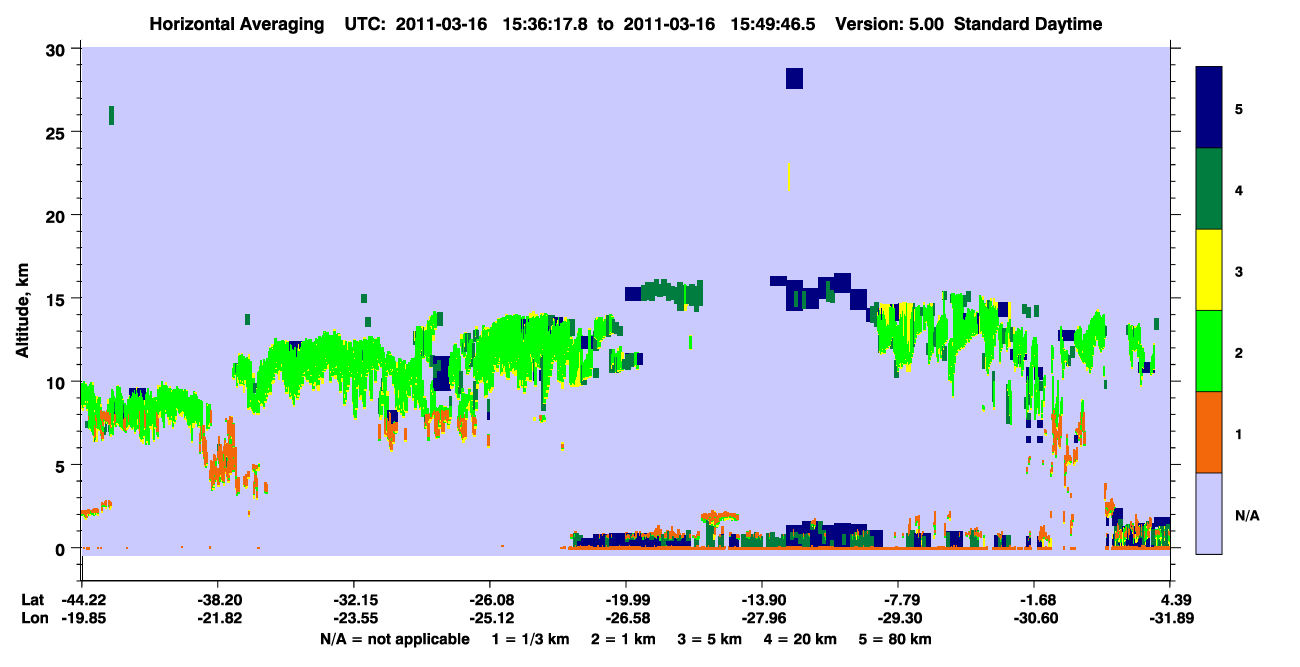
Task: Click the orange color bar segment labeled 1
Action: [x=1209, y=432]
